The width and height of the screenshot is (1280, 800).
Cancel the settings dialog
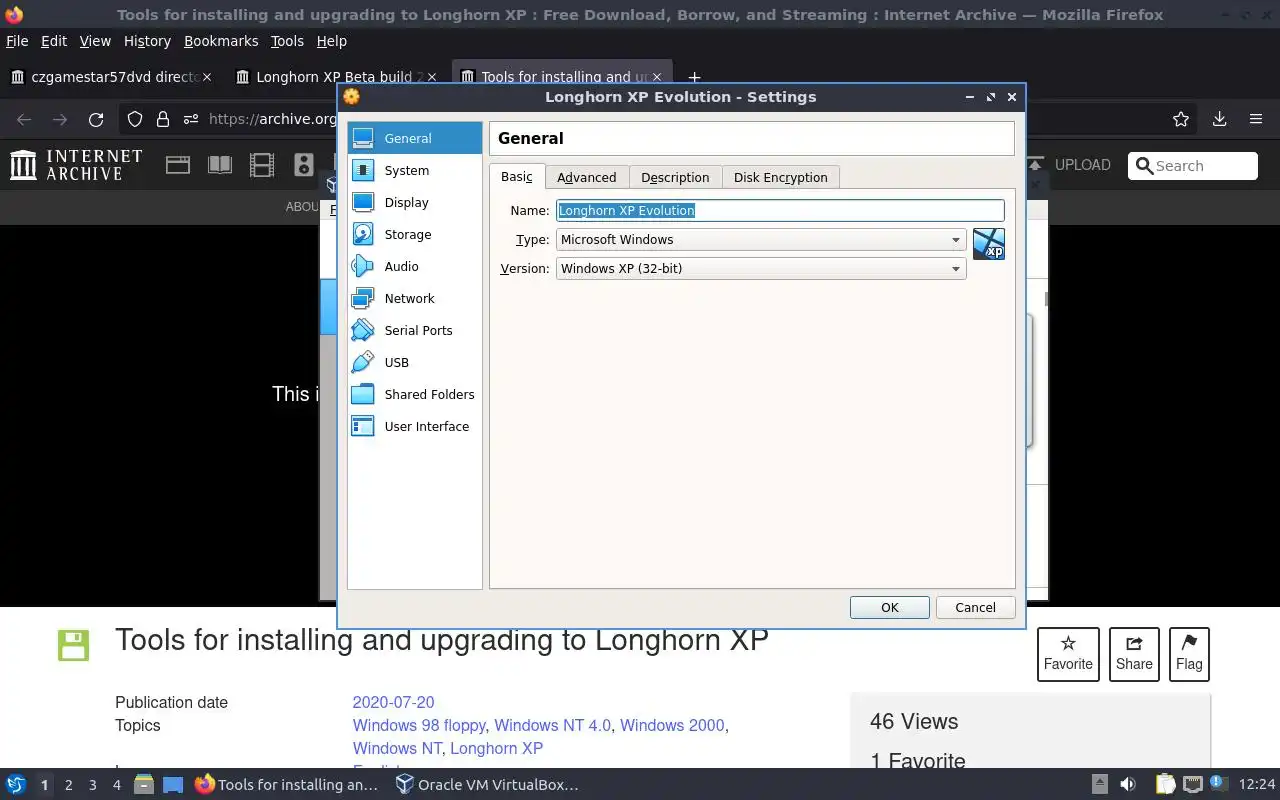coord(975,607)
